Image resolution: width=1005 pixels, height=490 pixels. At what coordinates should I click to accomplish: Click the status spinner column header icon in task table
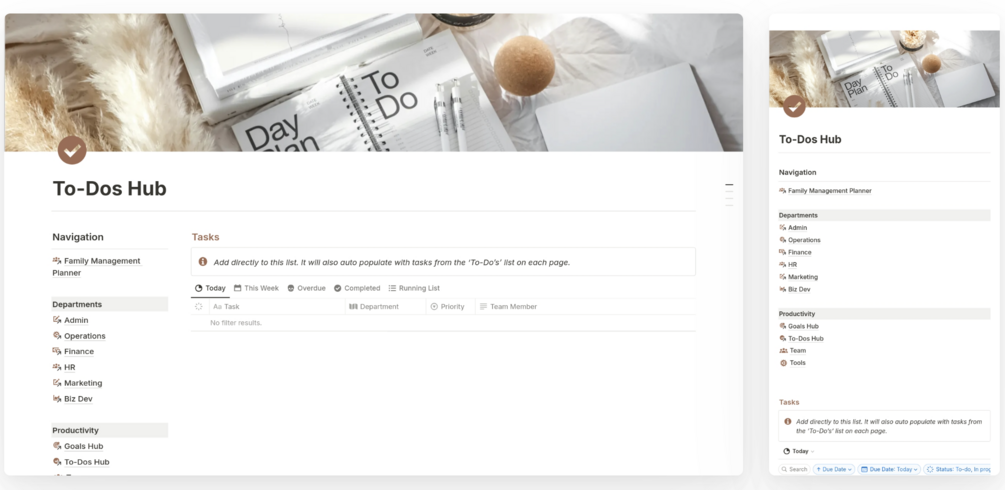(199, 307)
